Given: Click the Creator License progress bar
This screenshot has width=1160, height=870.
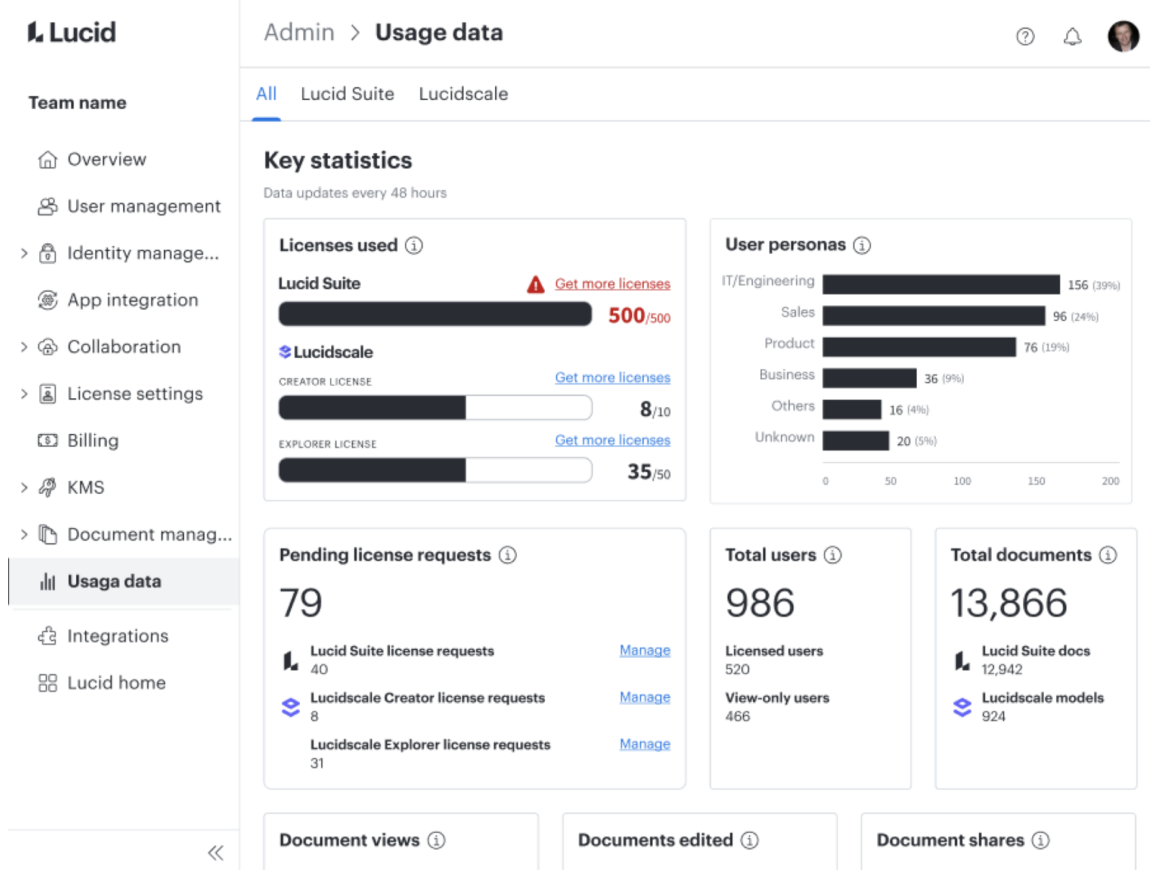Looking at the screenshot, I should pos(435,408).
